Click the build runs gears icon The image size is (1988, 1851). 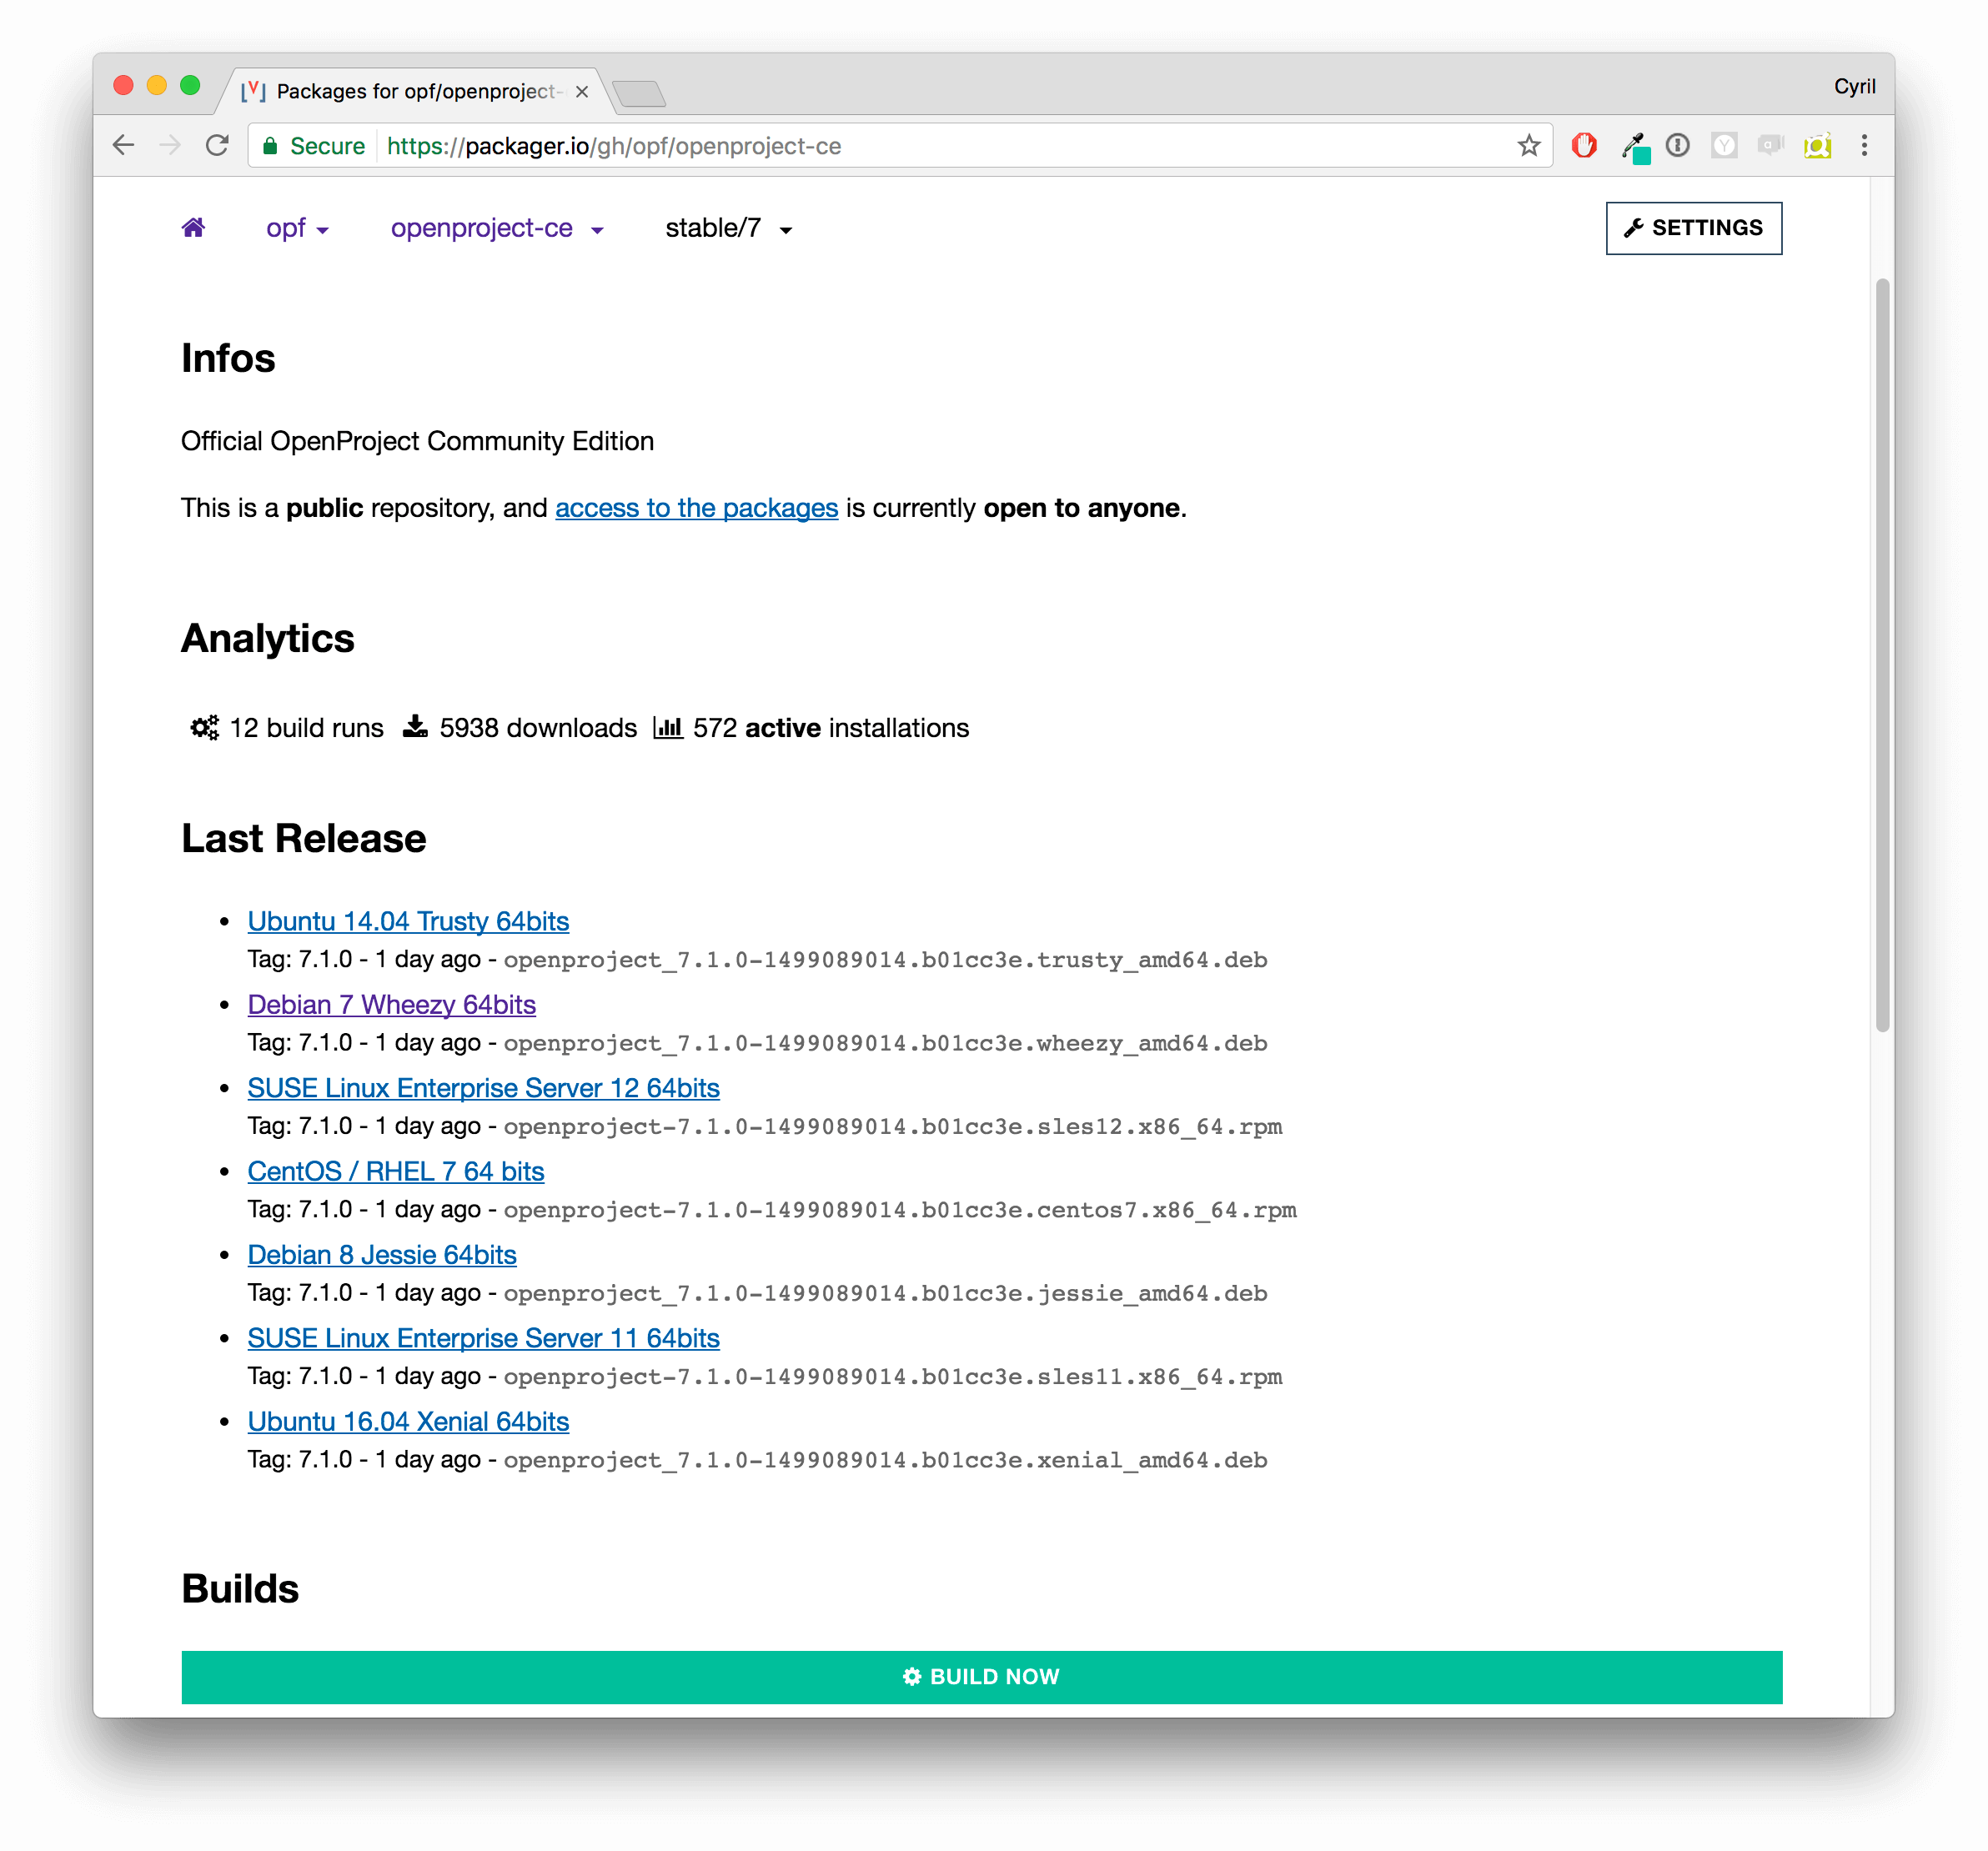coord(205,728)
